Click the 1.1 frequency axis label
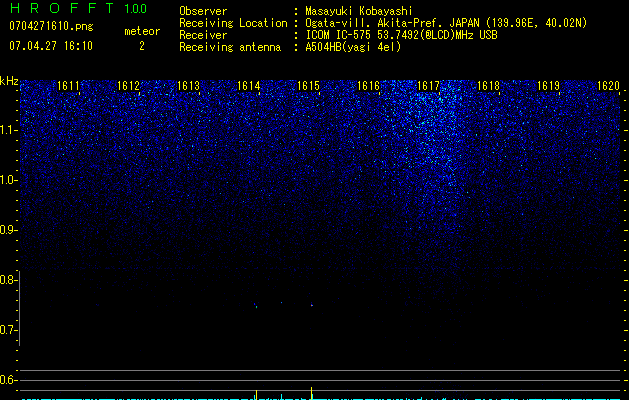The image size is (629, 400). 8,130
